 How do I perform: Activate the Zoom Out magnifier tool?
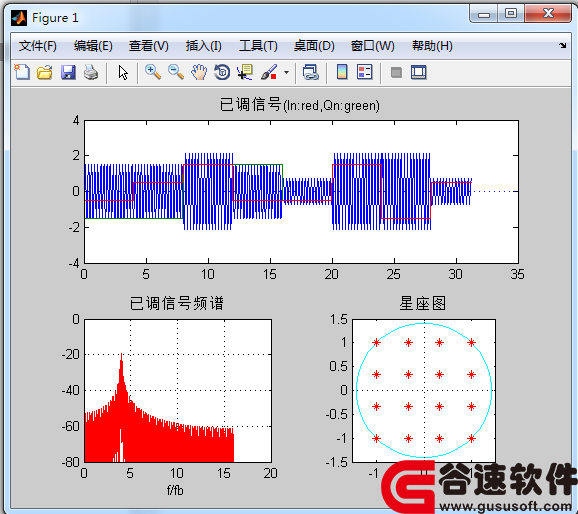176,72
